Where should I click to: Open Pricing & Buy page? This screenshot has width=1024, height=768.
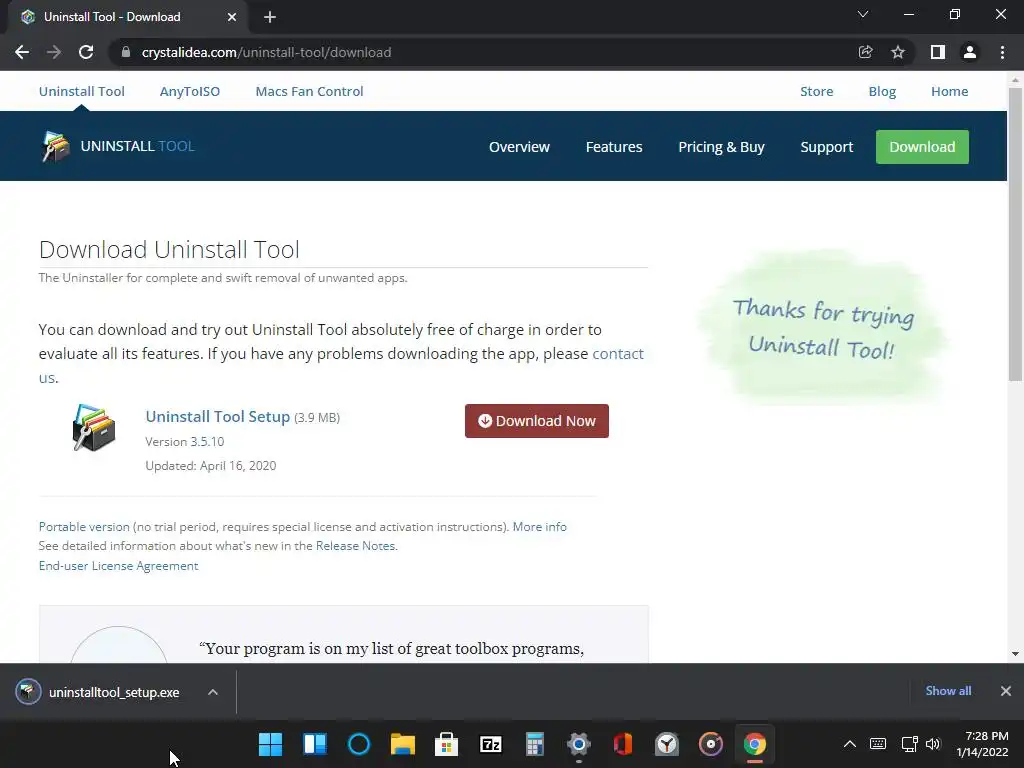click(721, 147)
